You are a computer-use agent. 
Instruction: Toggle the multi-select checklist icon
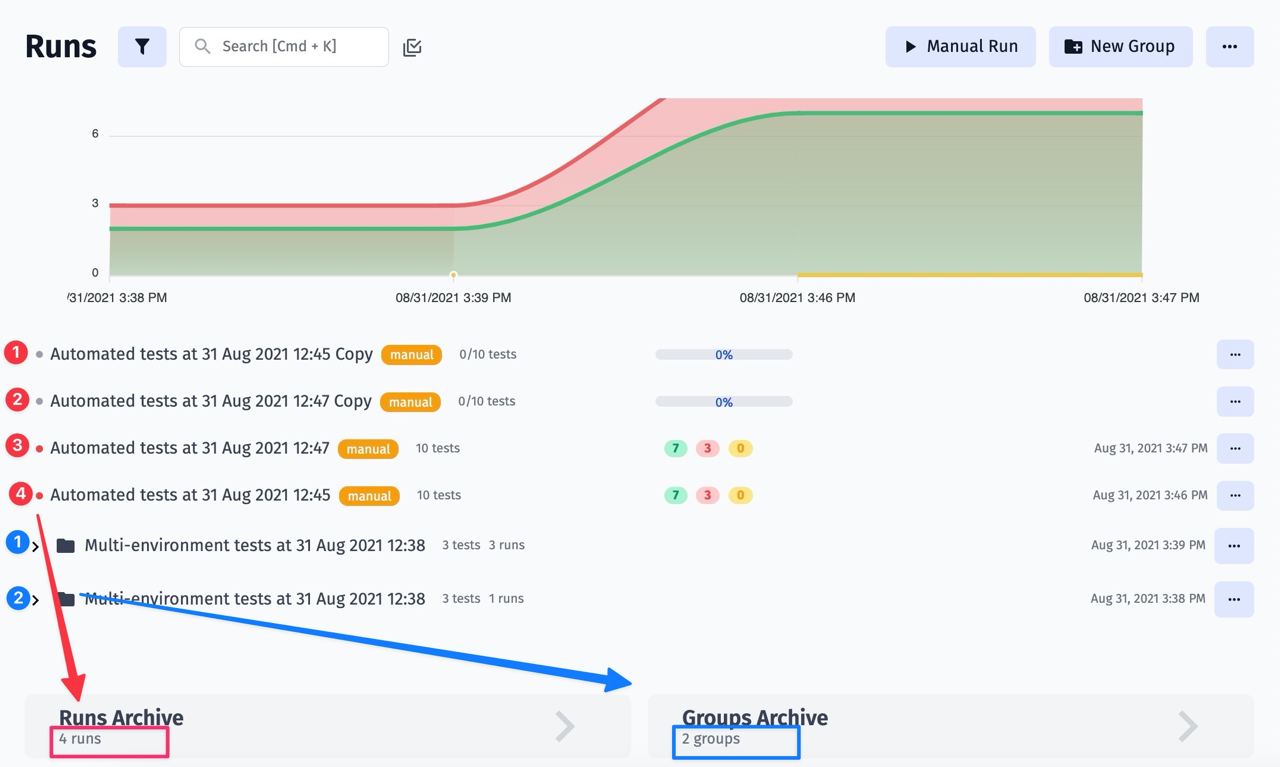pos(412,47)
